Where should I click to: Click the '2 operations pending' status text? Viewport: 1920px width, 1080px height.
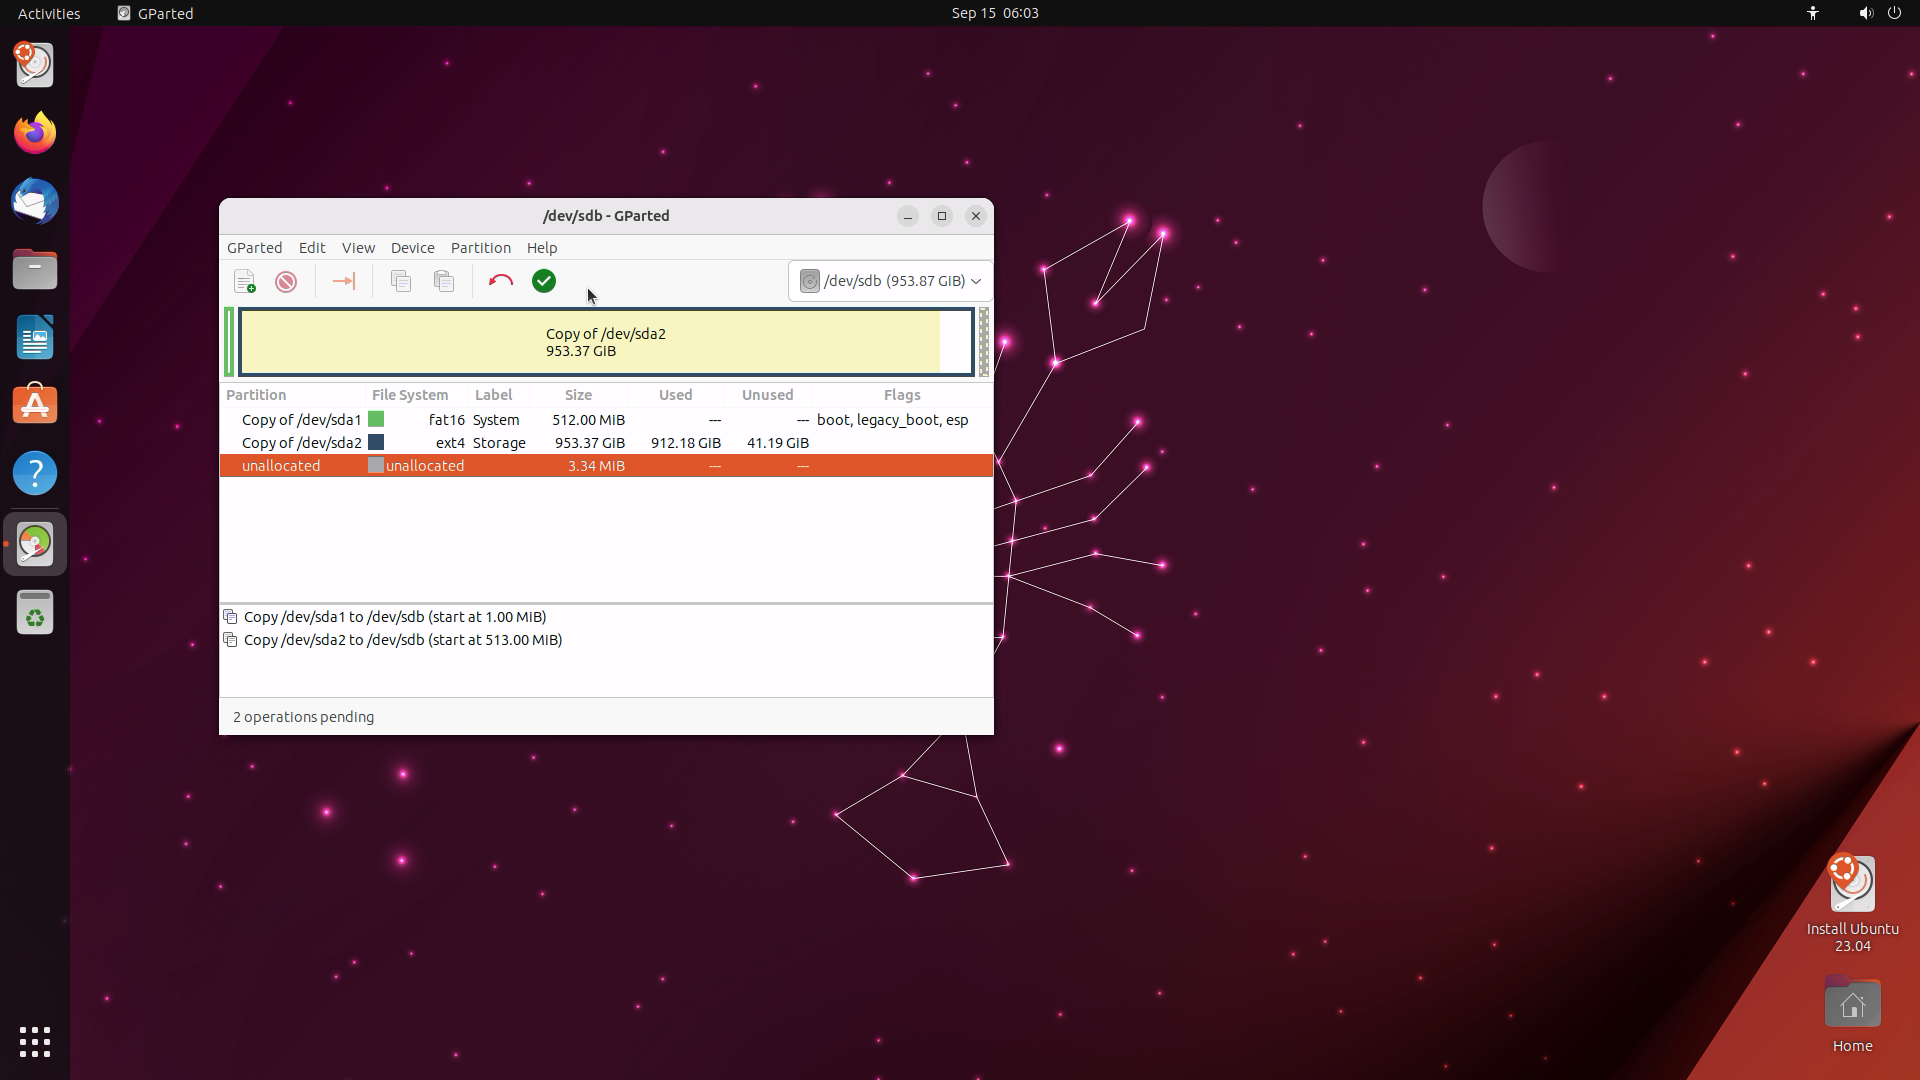(304, 717)
